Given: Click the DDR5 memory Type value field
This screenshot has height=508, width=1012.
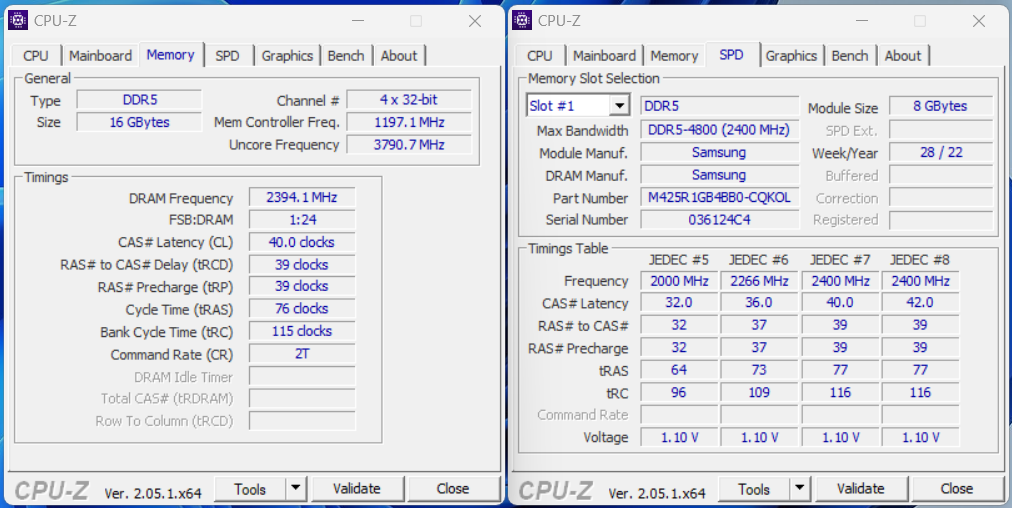Looking at the screenshot, I should tap(139, 100).
